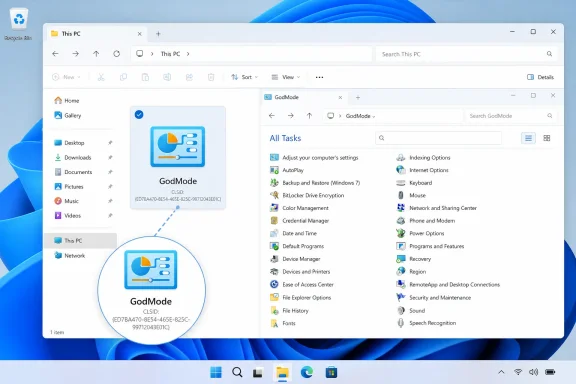The height and width of the screenshot is (384, 576).
Task: Click the chevron before This PC in address bar
Action: click(x=152, y=54)
